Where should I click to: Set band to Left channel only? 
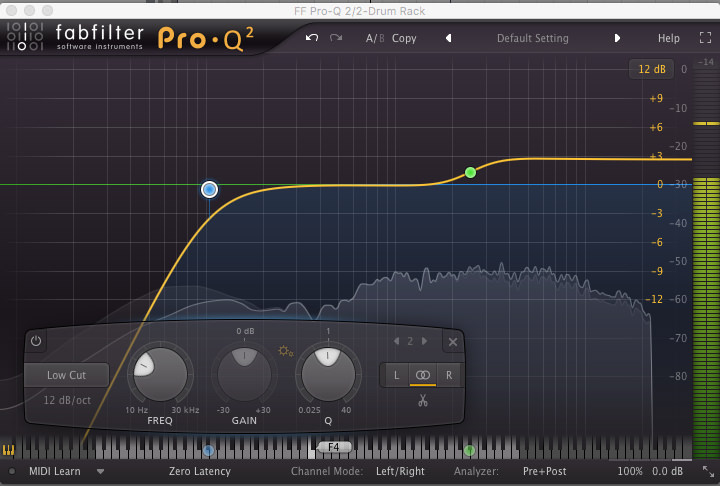tap(396, 375)
